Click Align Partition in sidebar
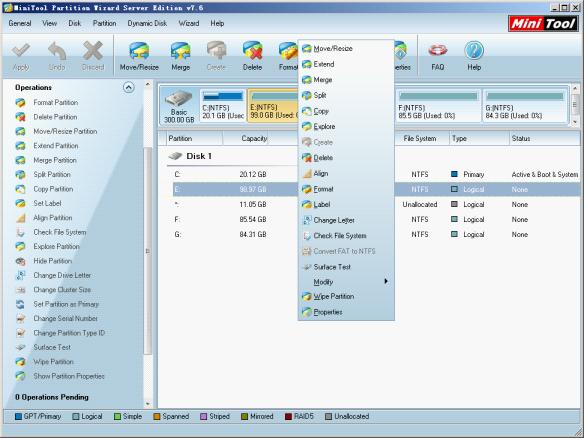This screenshot has width=585, height=439. click(x=44, y=218)
